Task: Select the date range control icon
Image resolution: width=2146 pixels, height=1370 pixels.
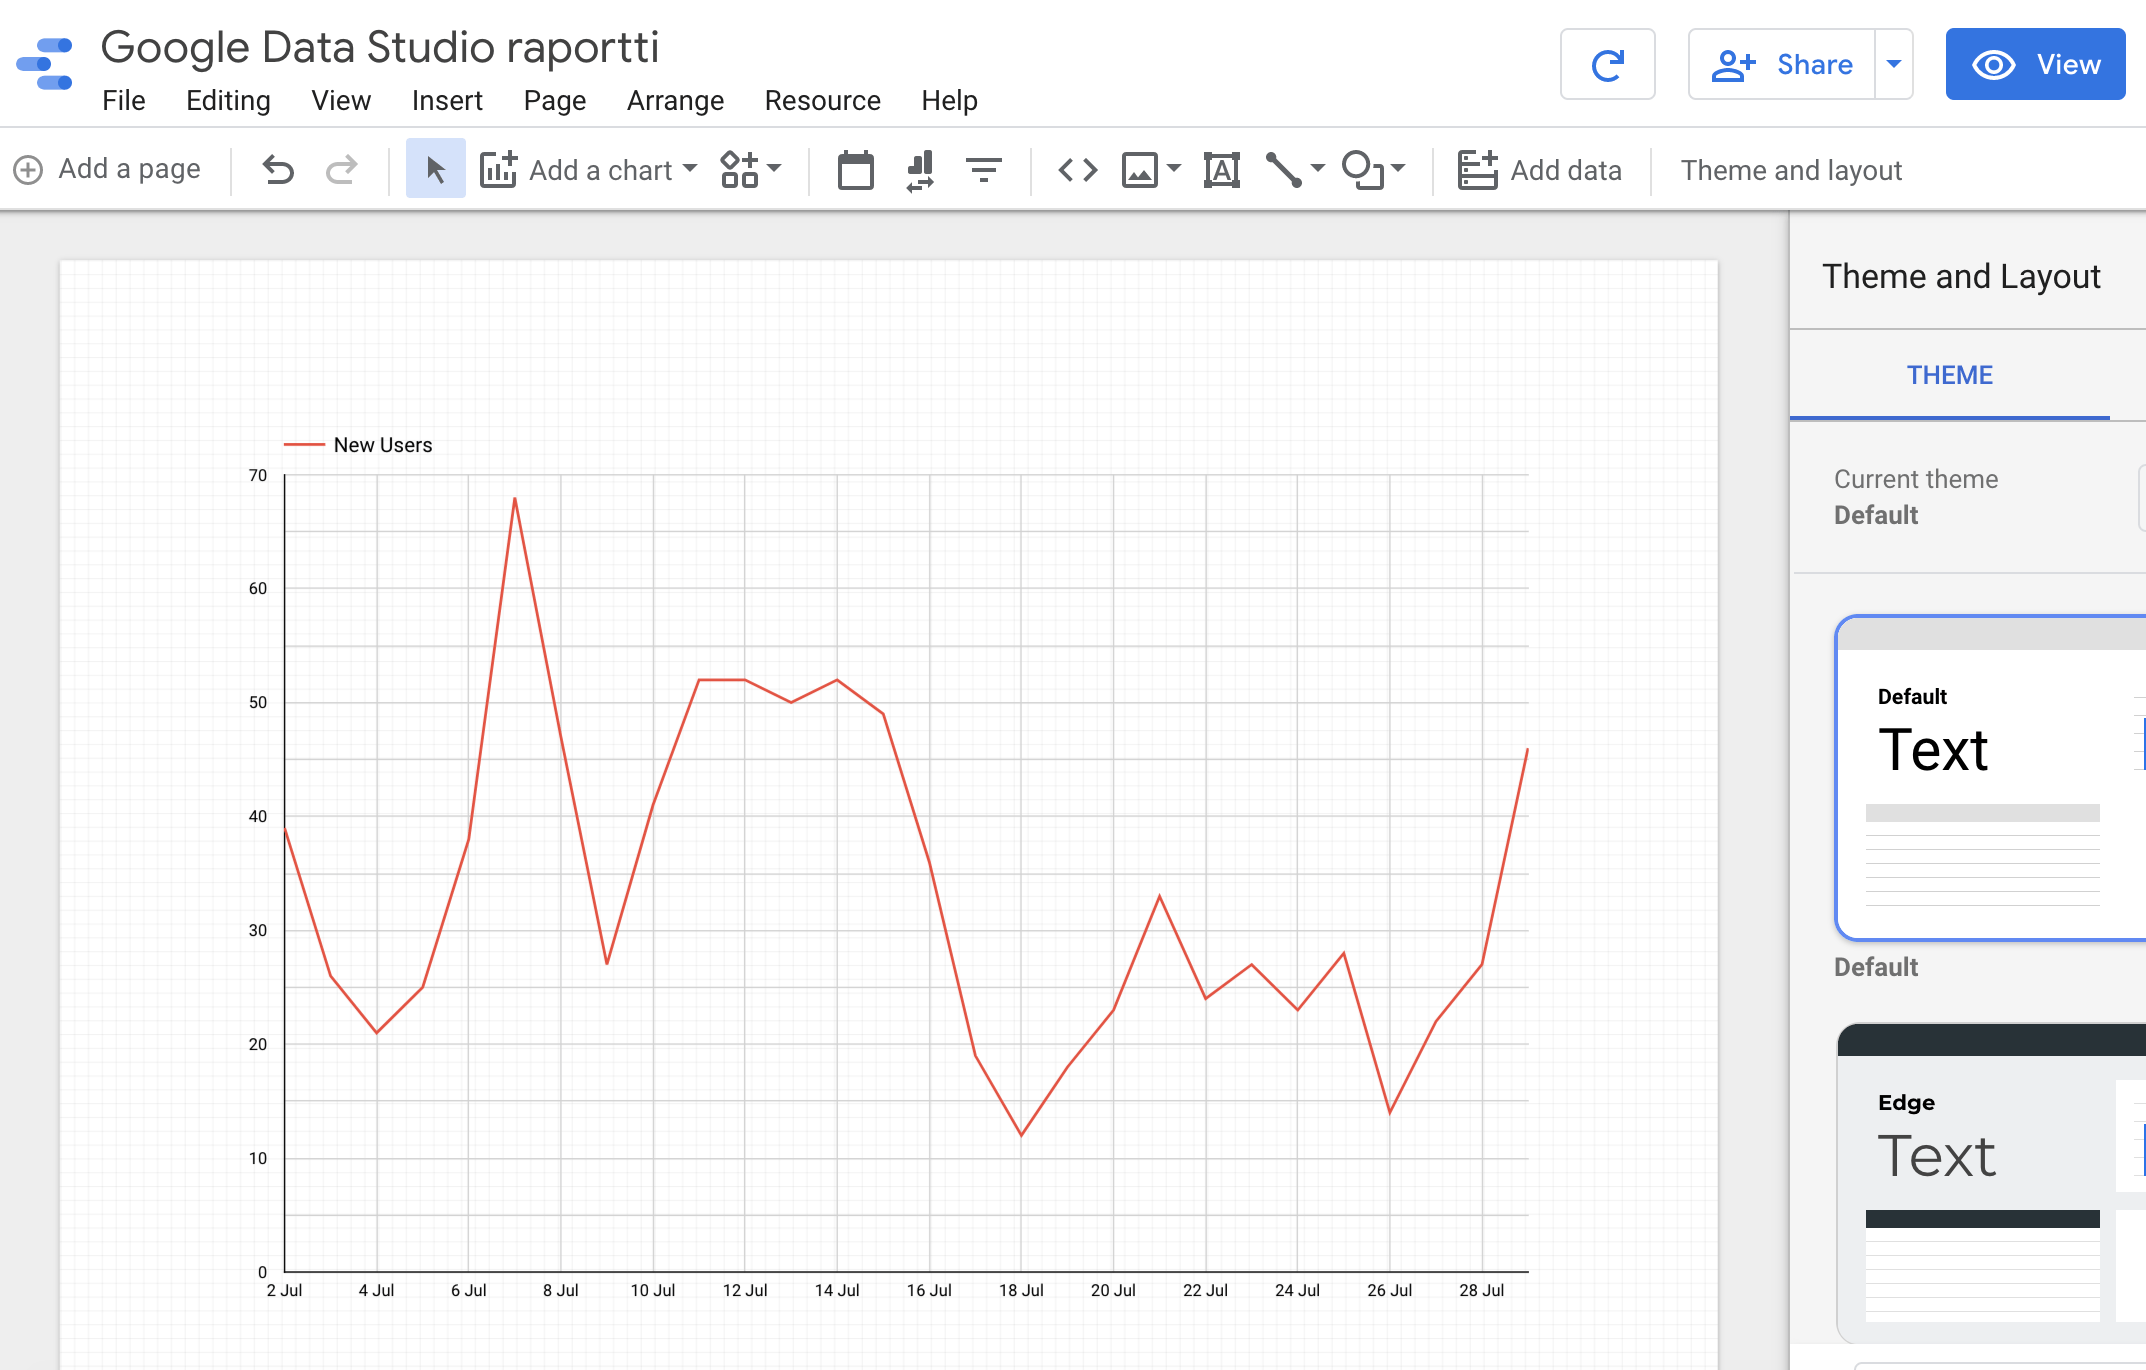Action: tap(855, 170)
